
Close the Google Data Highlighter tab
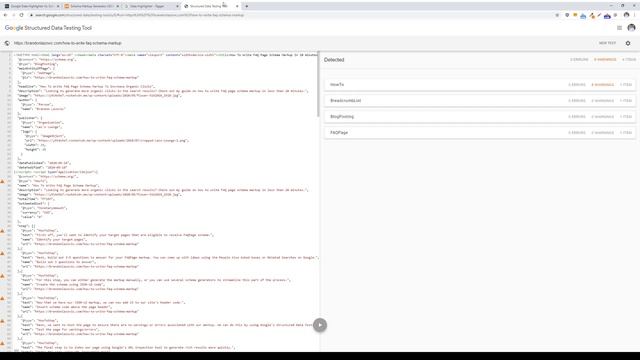(x=58, y=6)
